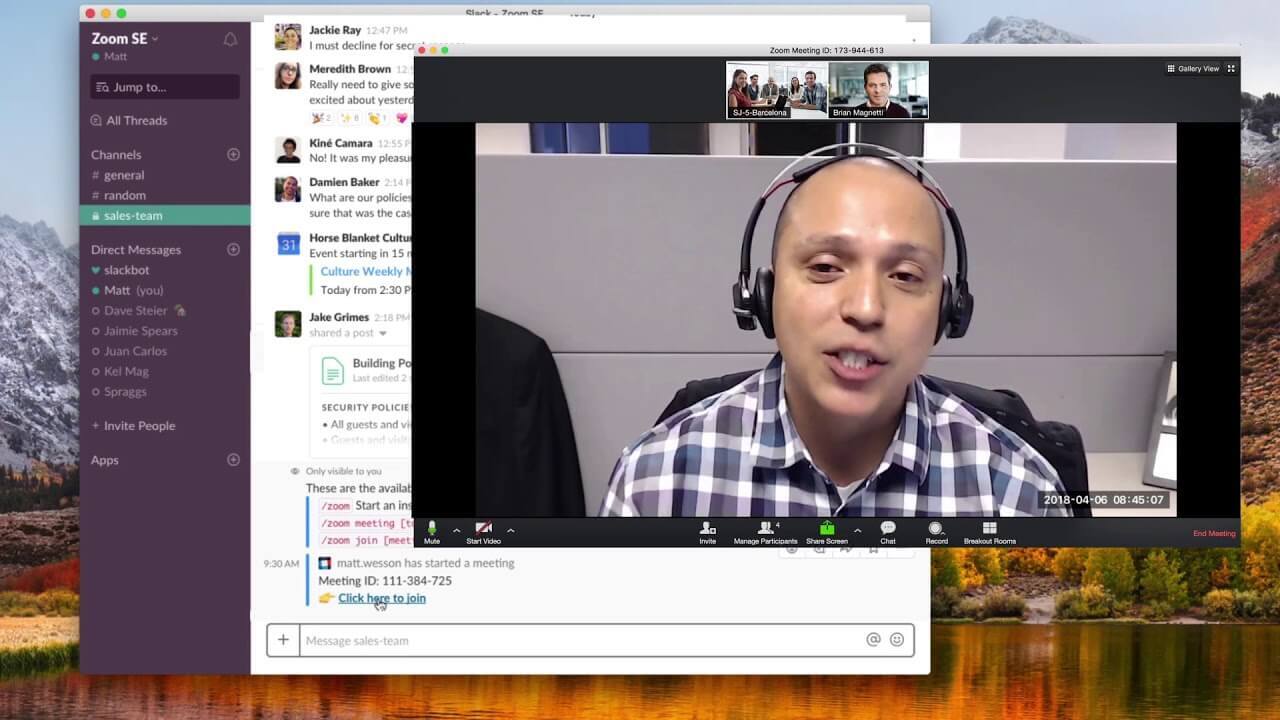This screenshot has height=720, width=1280.
Task: Click the Slack notifications bell icon
Action: point(230,40)
